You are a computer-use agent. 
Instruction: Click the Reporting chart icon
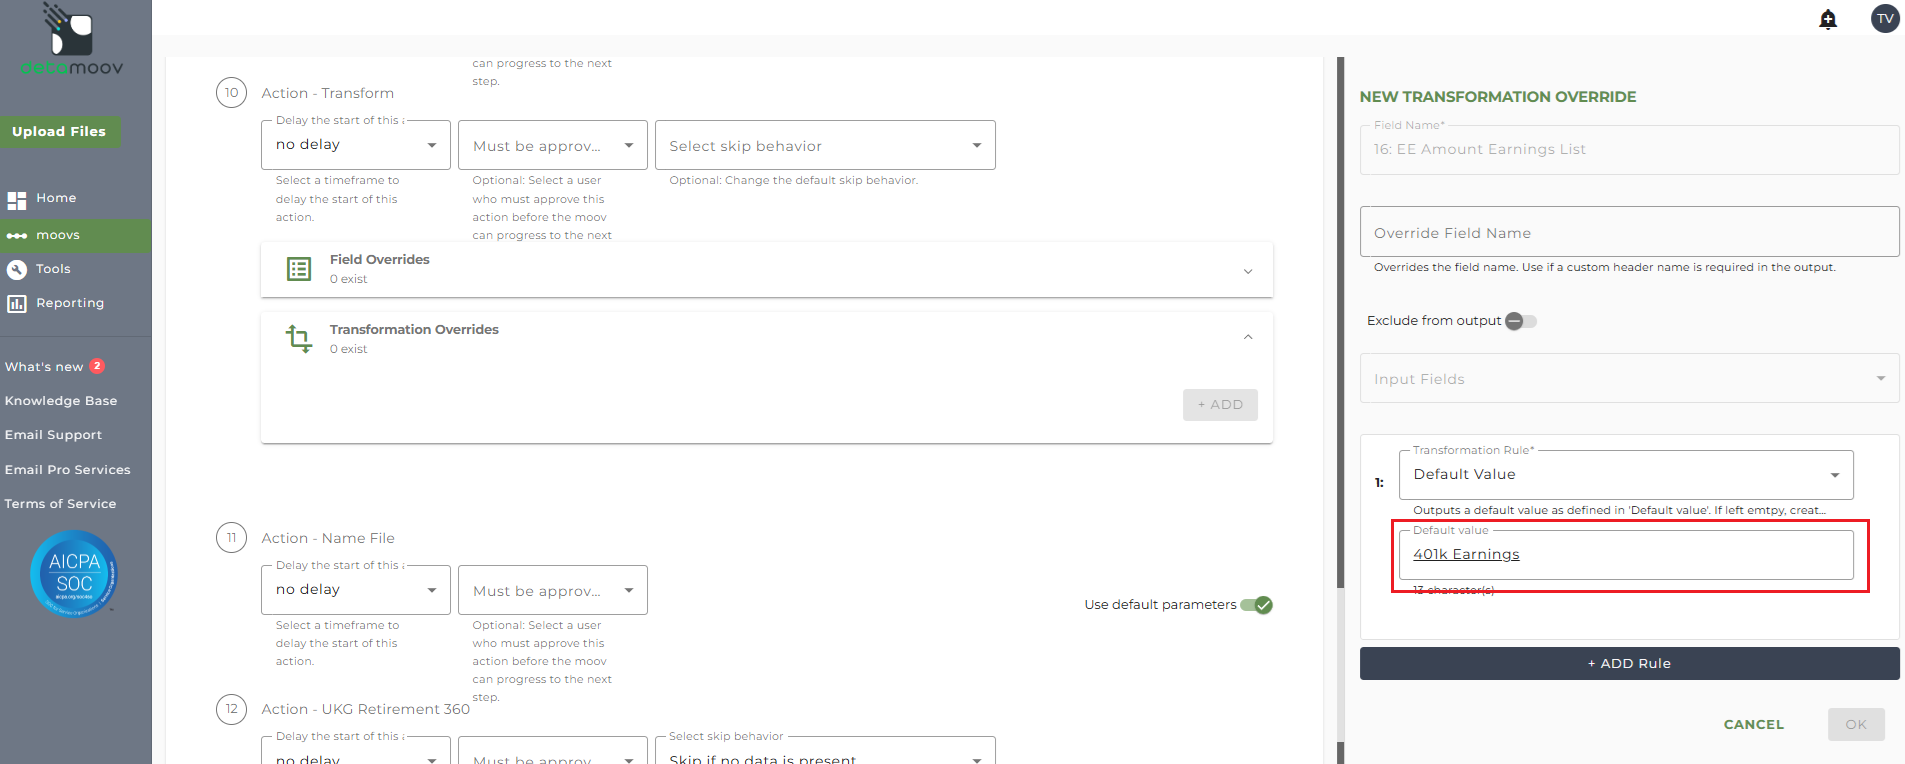point(17,304)
